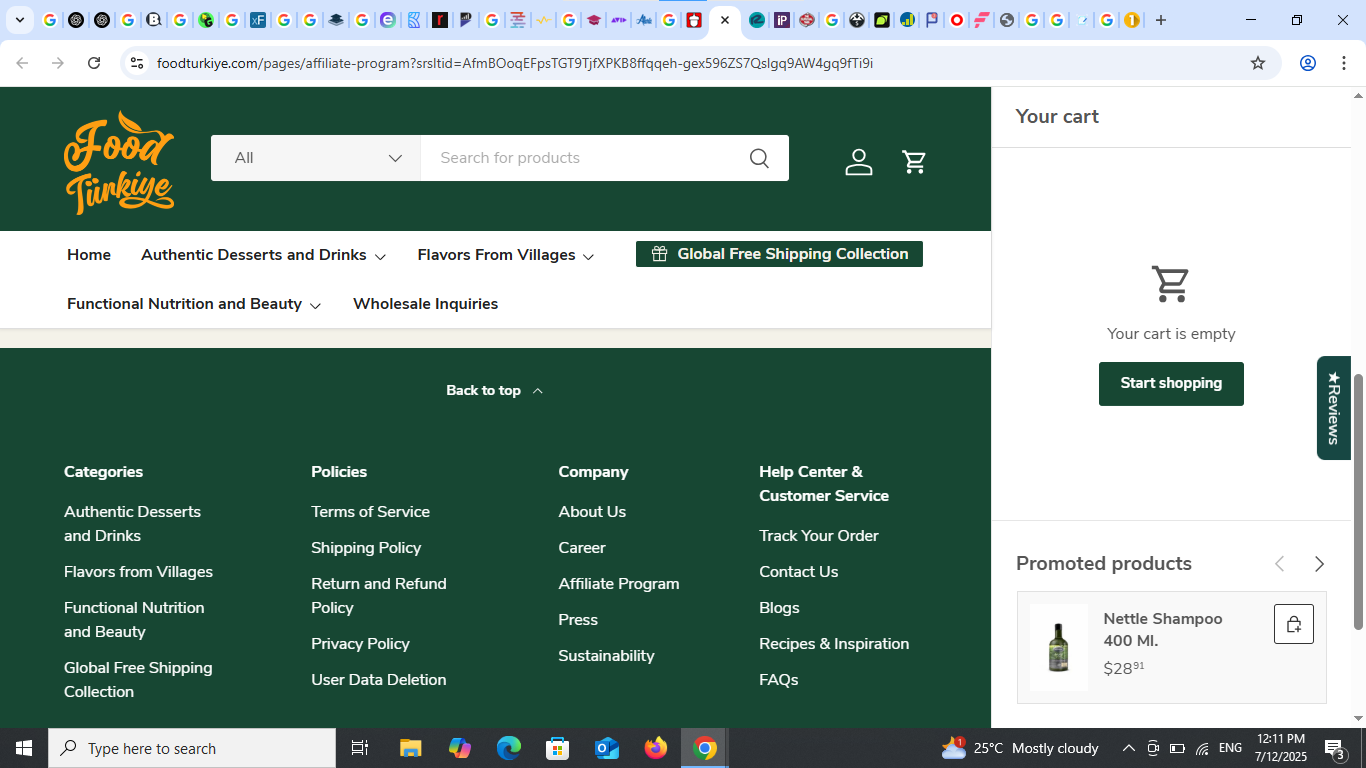Screen dimensions: 1366x768
Task: Open Career footer link
Action: coord(582,548)
